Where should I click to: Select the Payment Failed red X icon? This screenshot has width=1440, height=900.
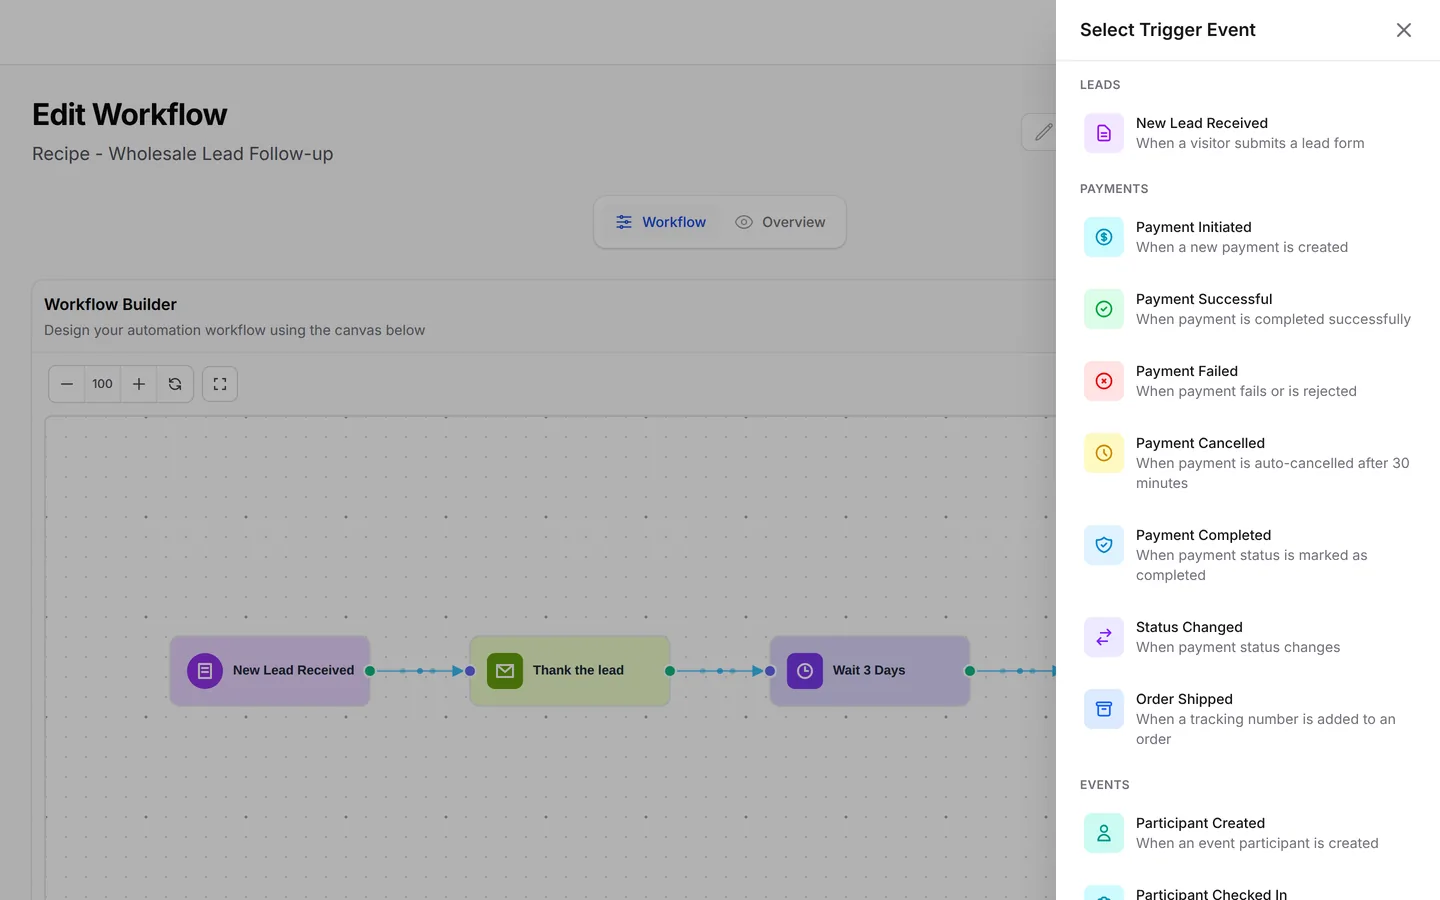pyautogui.click(x=1104, y=381)
